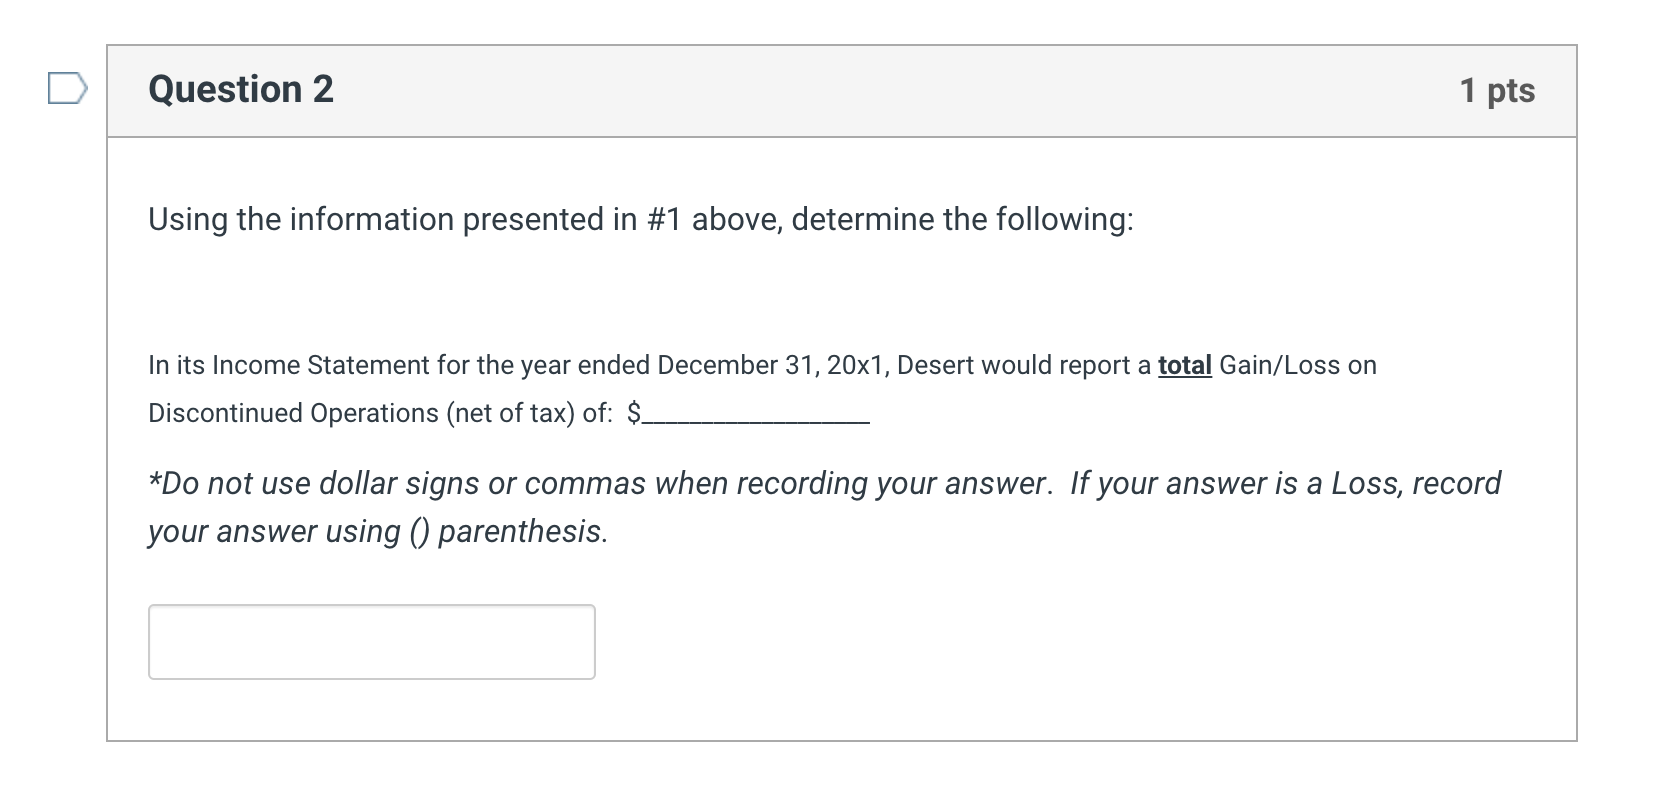Select the bookmark marker left of the question
The height and width of the screenshot is (786, 1662).
coord(66,90)
